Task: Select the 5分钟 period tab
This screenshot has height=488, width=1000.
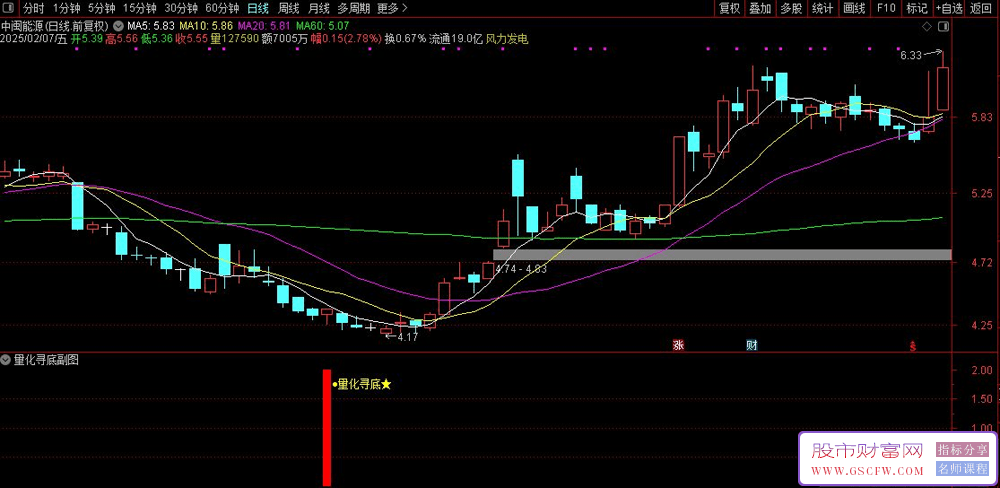Action: point(101,8)
